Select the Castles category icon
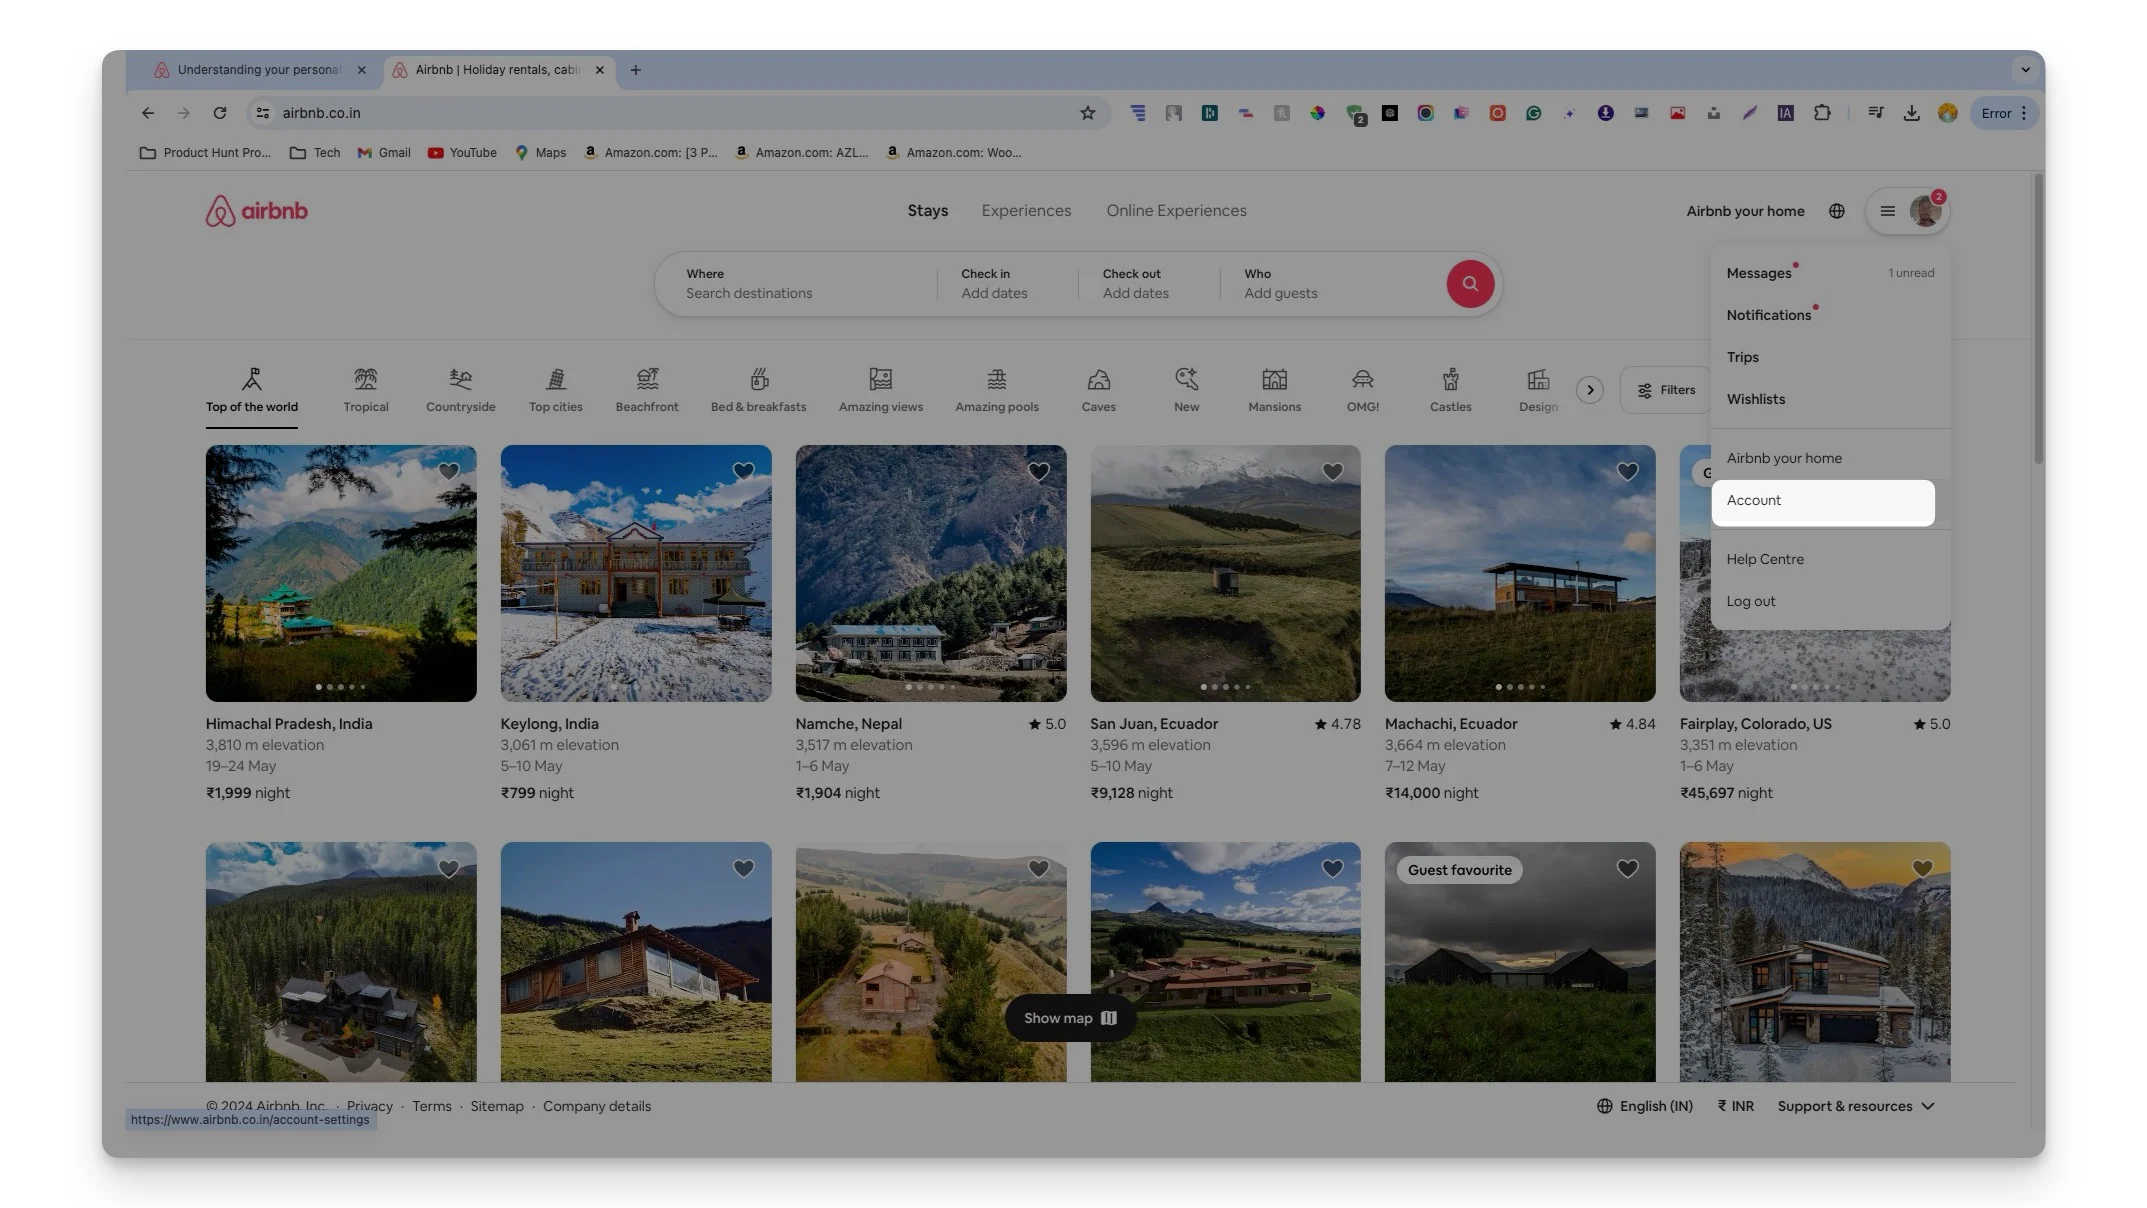2147x1208 pixels. pos(1451,379)
